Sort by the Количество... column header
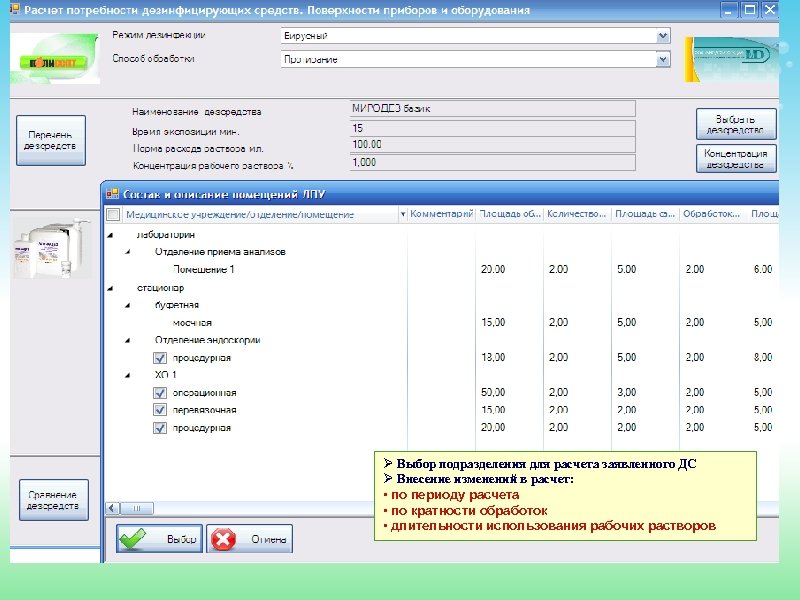The width and height of the screenshot is (800, 600). click(577, 214)
